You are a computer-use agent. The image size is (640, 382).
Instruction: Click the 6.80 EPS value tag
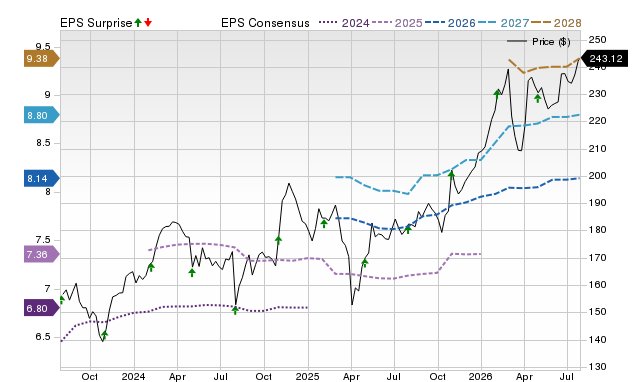coord(42,309)
